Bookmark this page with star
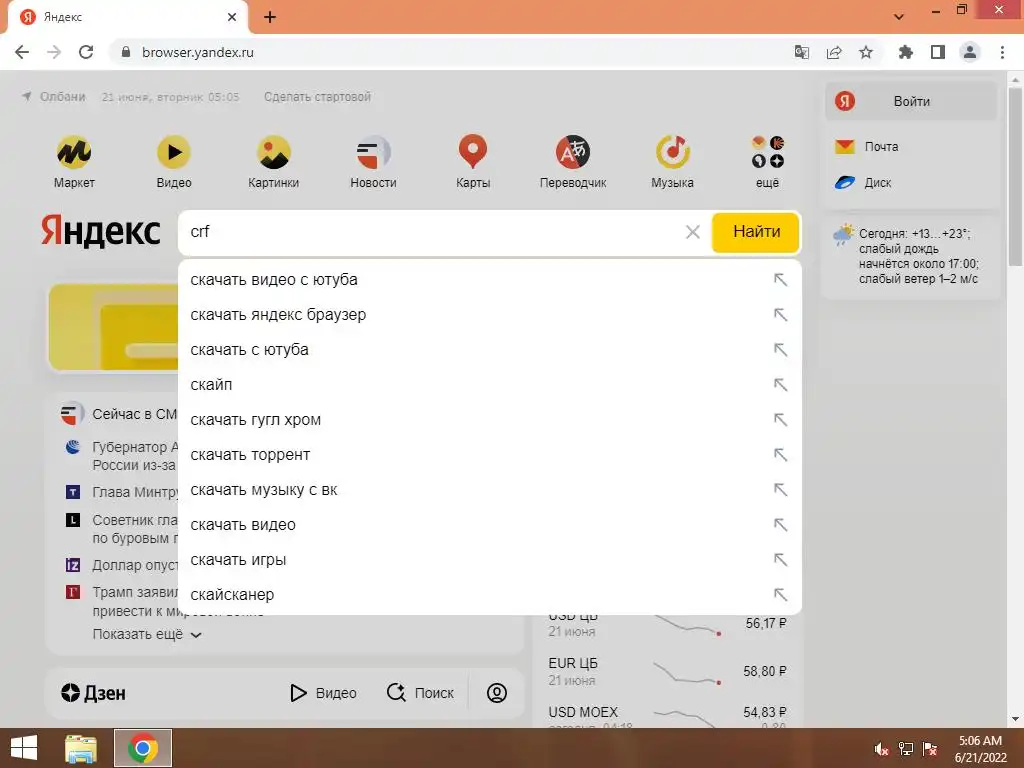Image resolution: width=1024 pixels, height=768 pixels. coord(866,52)
